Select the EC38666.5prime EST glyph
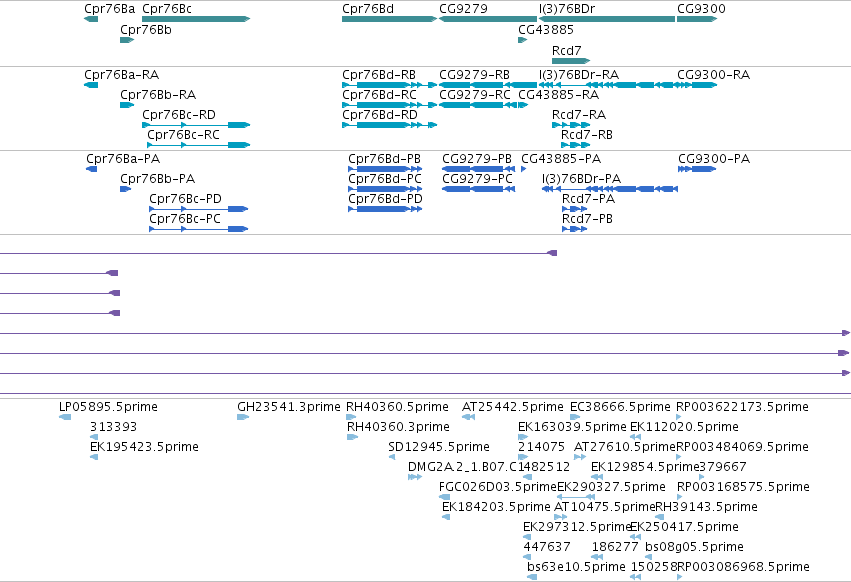The width and height of the screenshot is (851, 582). coord(575,417)
